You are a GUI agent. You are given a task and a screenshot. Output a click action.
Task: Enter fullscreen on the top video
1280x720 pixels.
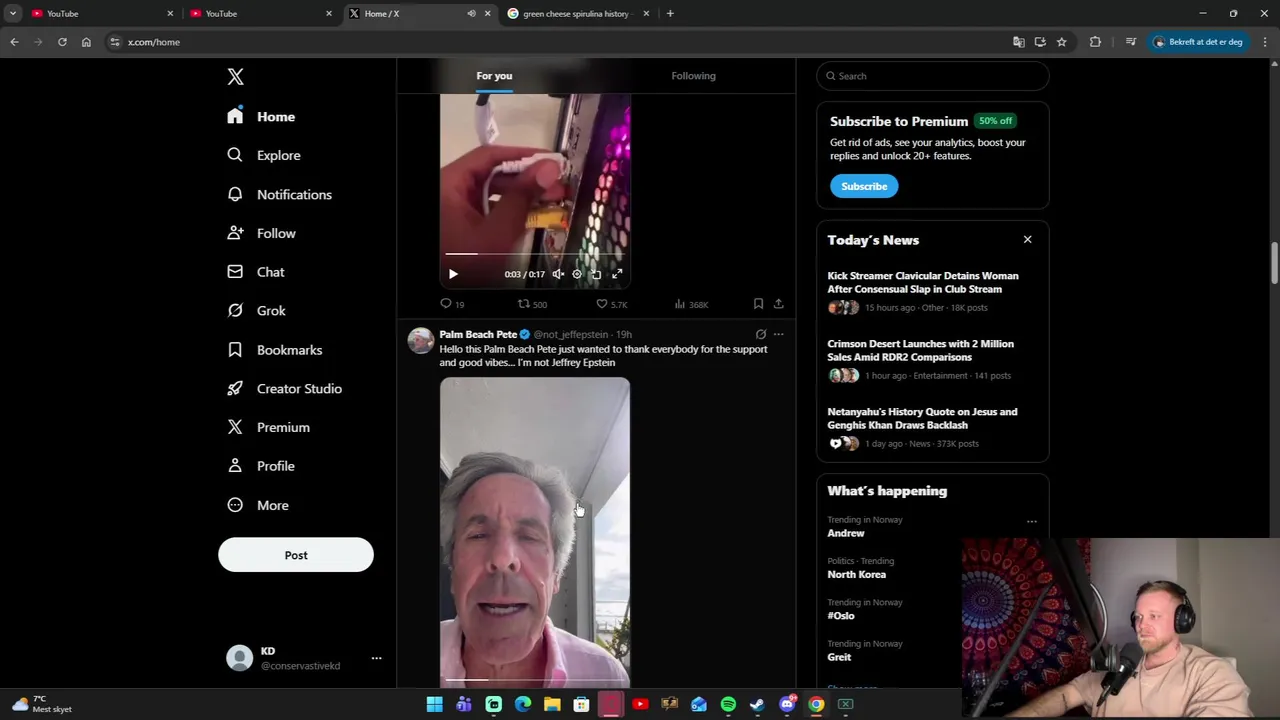(x=617, y=274)
